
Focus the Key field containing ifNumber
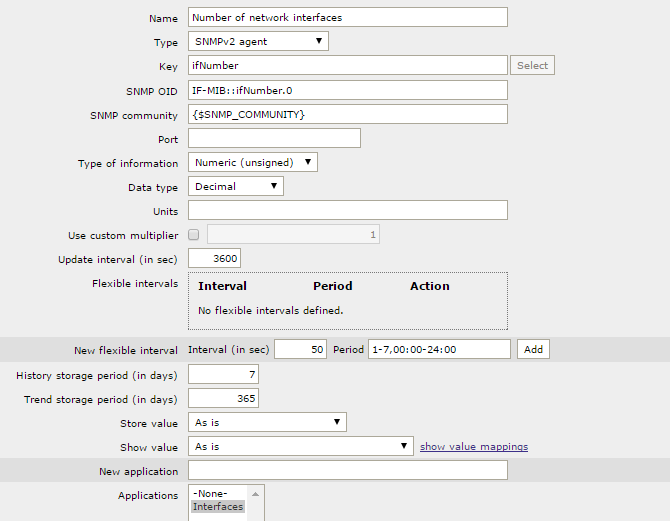click(347, 66)
